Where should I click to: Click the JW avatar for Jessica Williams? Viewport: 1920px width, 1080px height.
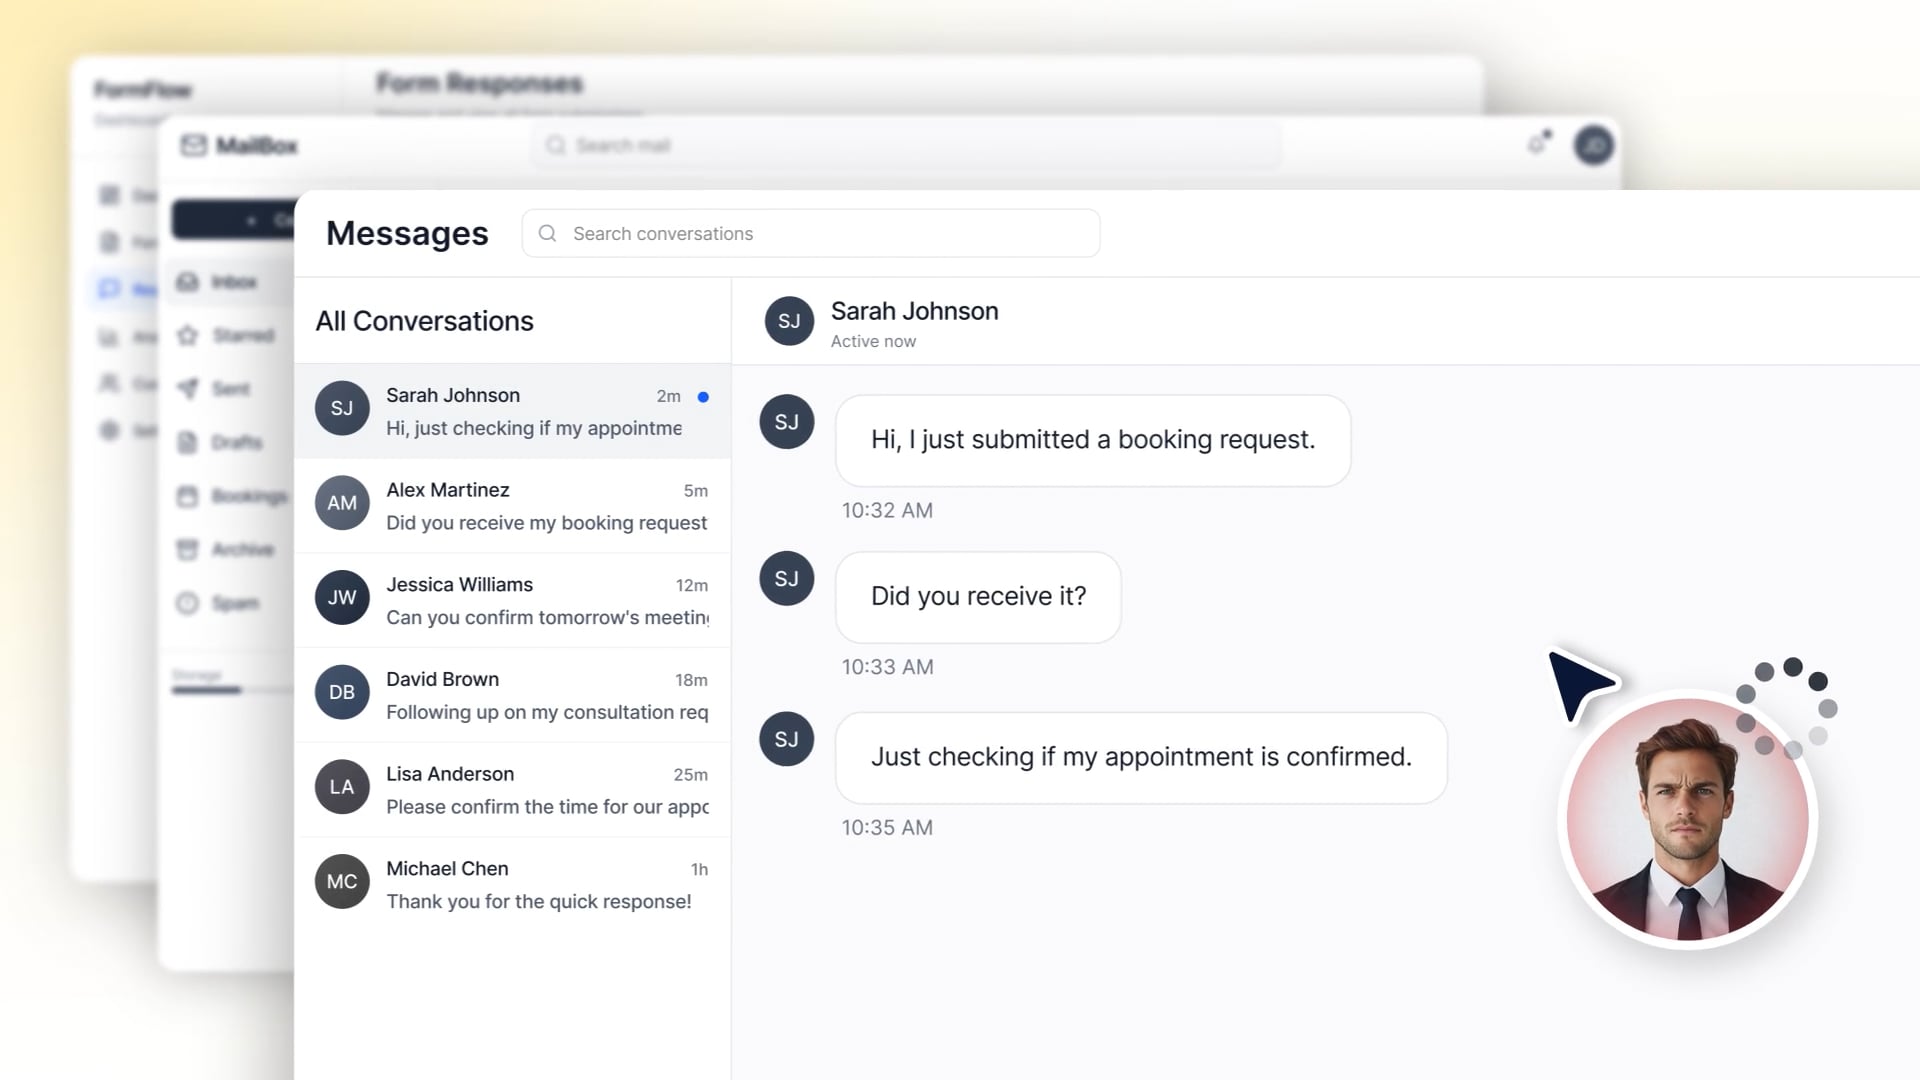coord(342,597)
